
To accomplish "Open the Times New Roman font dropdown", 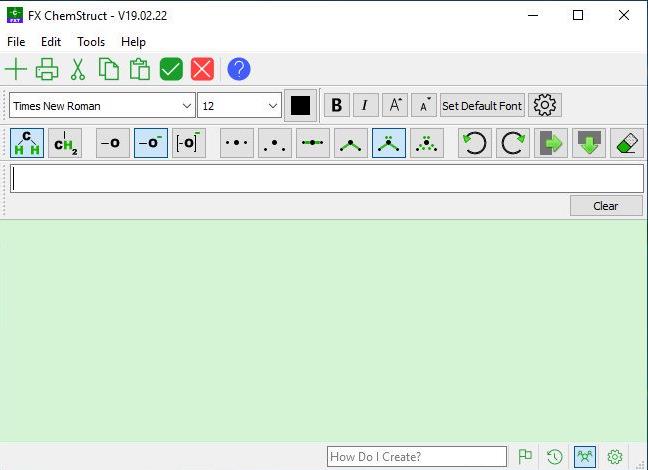I will pos(102,106).
